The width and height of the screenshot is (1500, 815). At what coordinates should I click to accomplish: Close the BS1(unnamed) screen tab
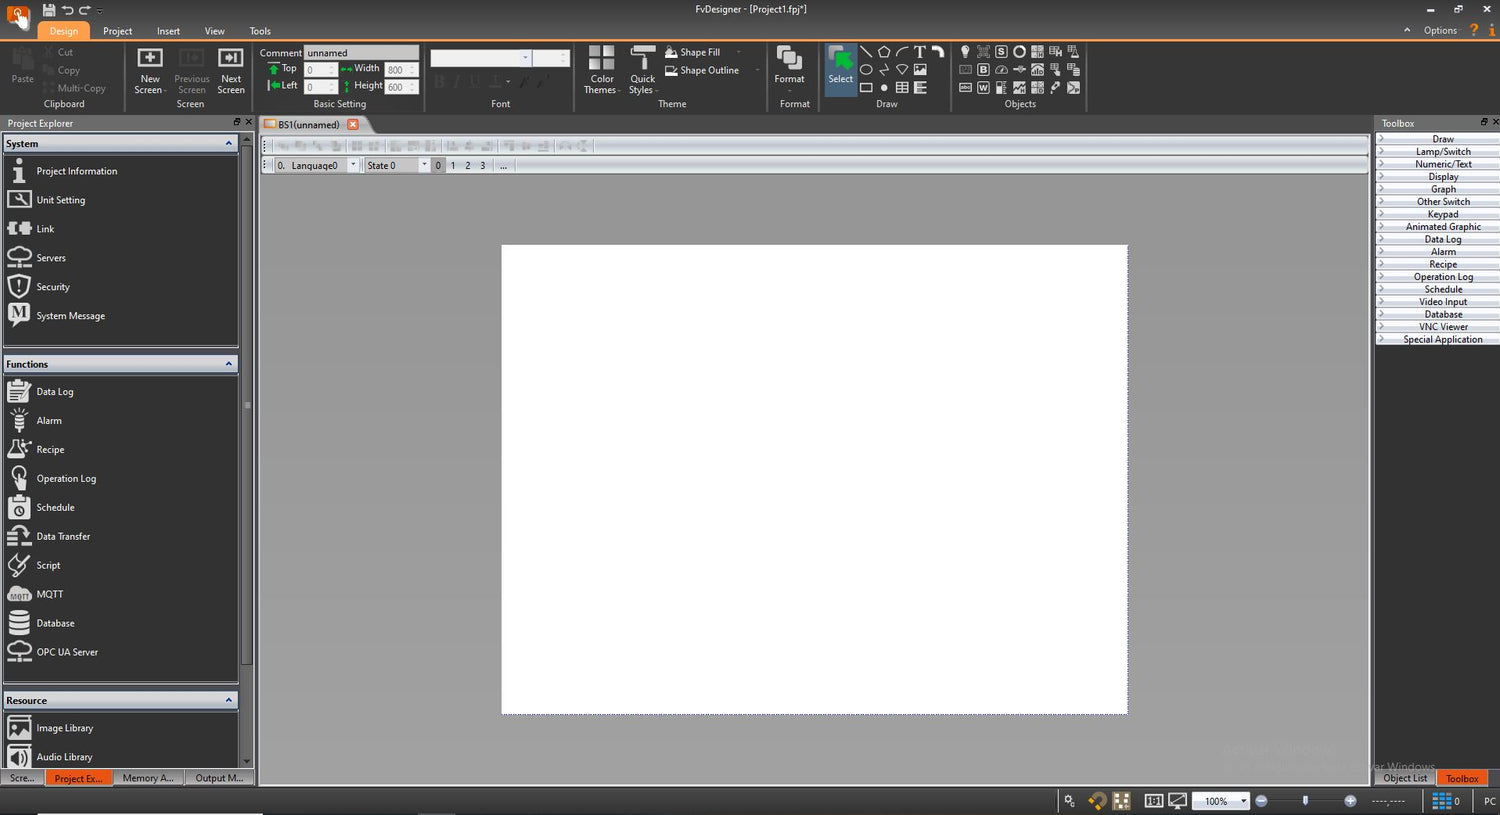click(352, 125)
